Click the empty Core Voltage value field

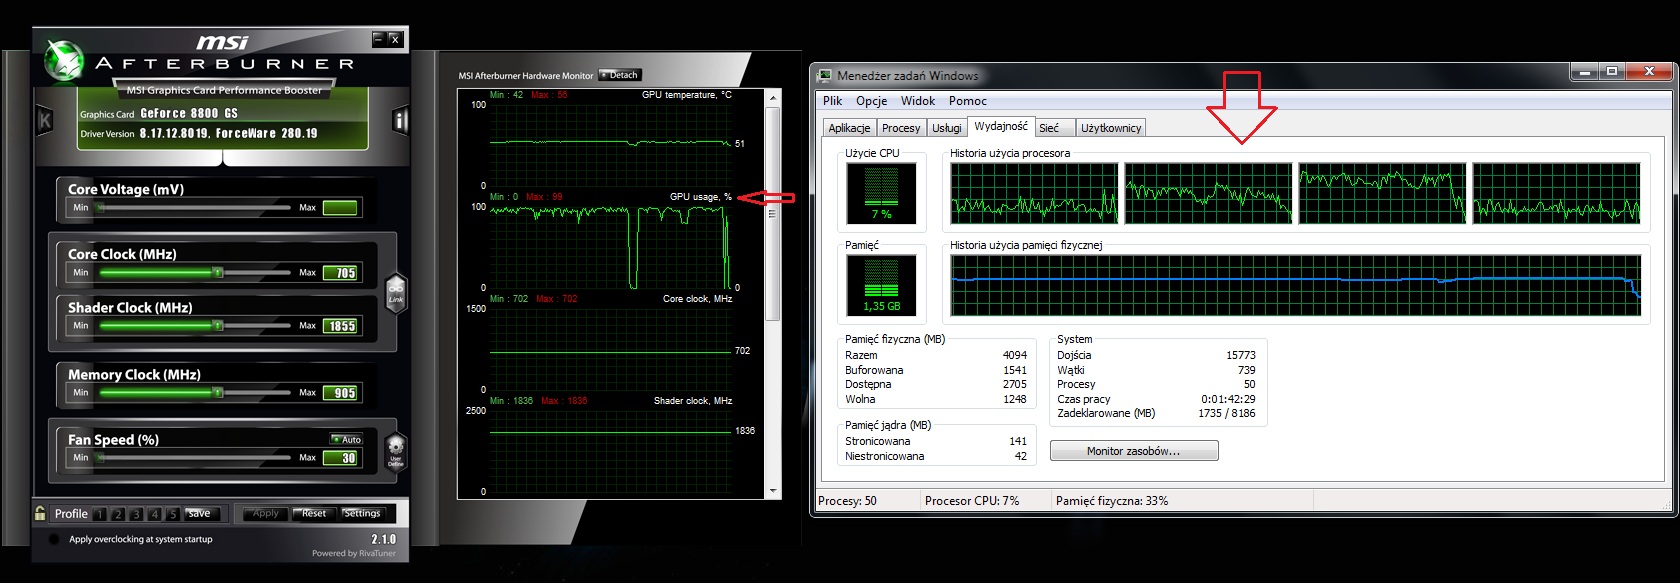coord(340,208)
